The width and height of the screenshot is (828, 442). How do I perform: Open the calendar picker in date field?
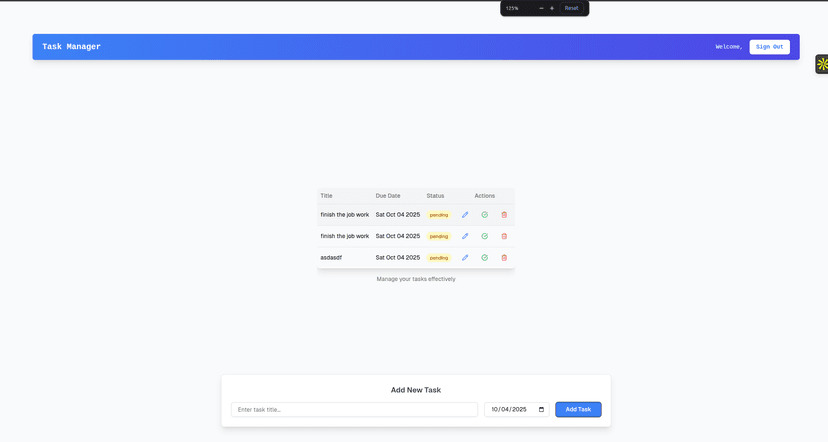pos(541,409)
